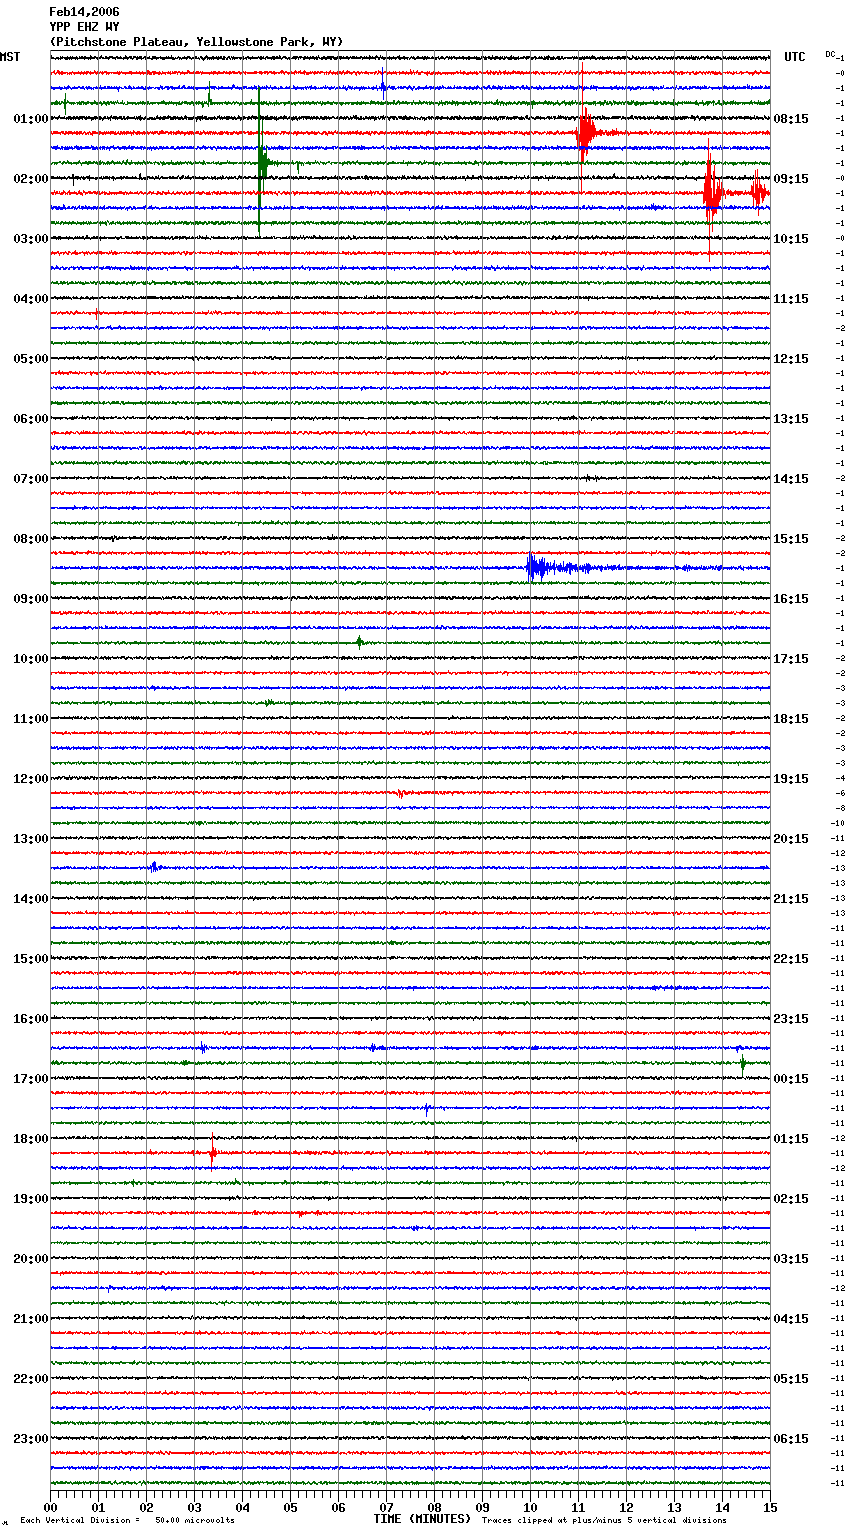The height and width of the screenshot is (1534, 850).
Task: Select the 23:00 MST time label
Action: (x=31, y=1439)
